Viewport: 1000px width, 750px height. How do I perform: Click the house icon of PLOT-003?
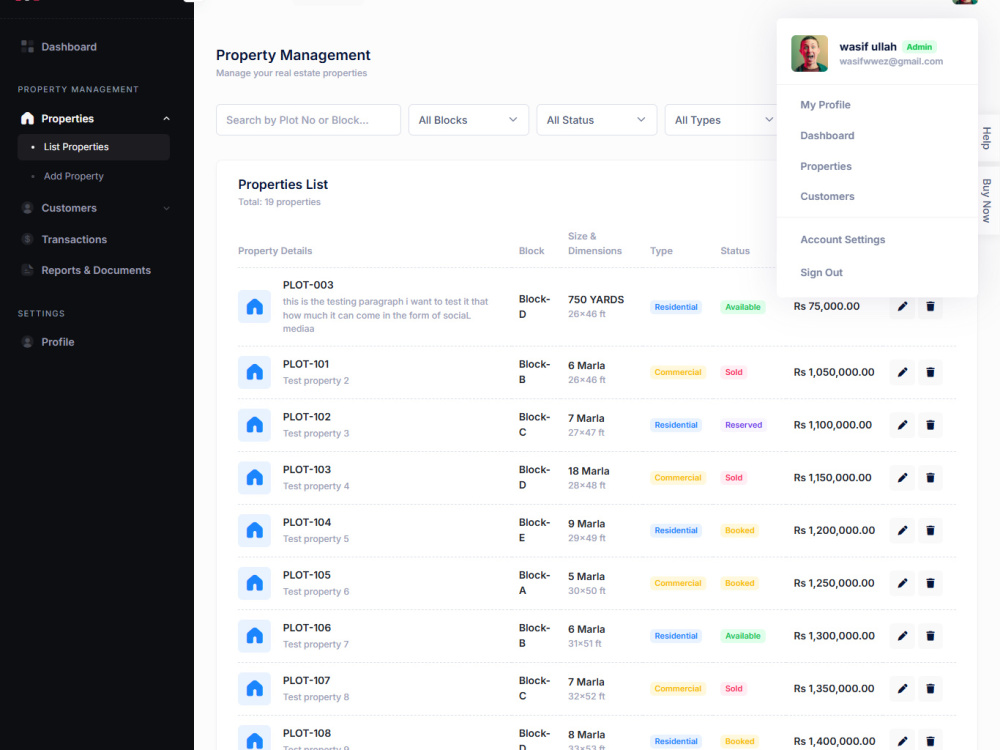click(254, 307)
